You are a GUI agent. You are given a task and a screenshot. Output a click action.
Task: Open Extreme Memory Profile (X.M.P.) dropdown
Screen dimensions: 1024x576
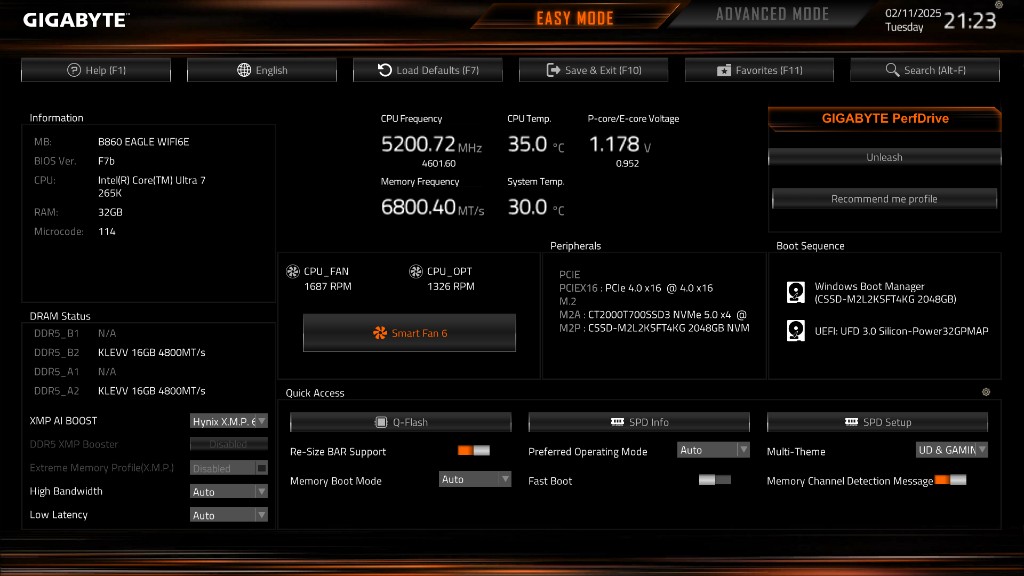point(229,468)
